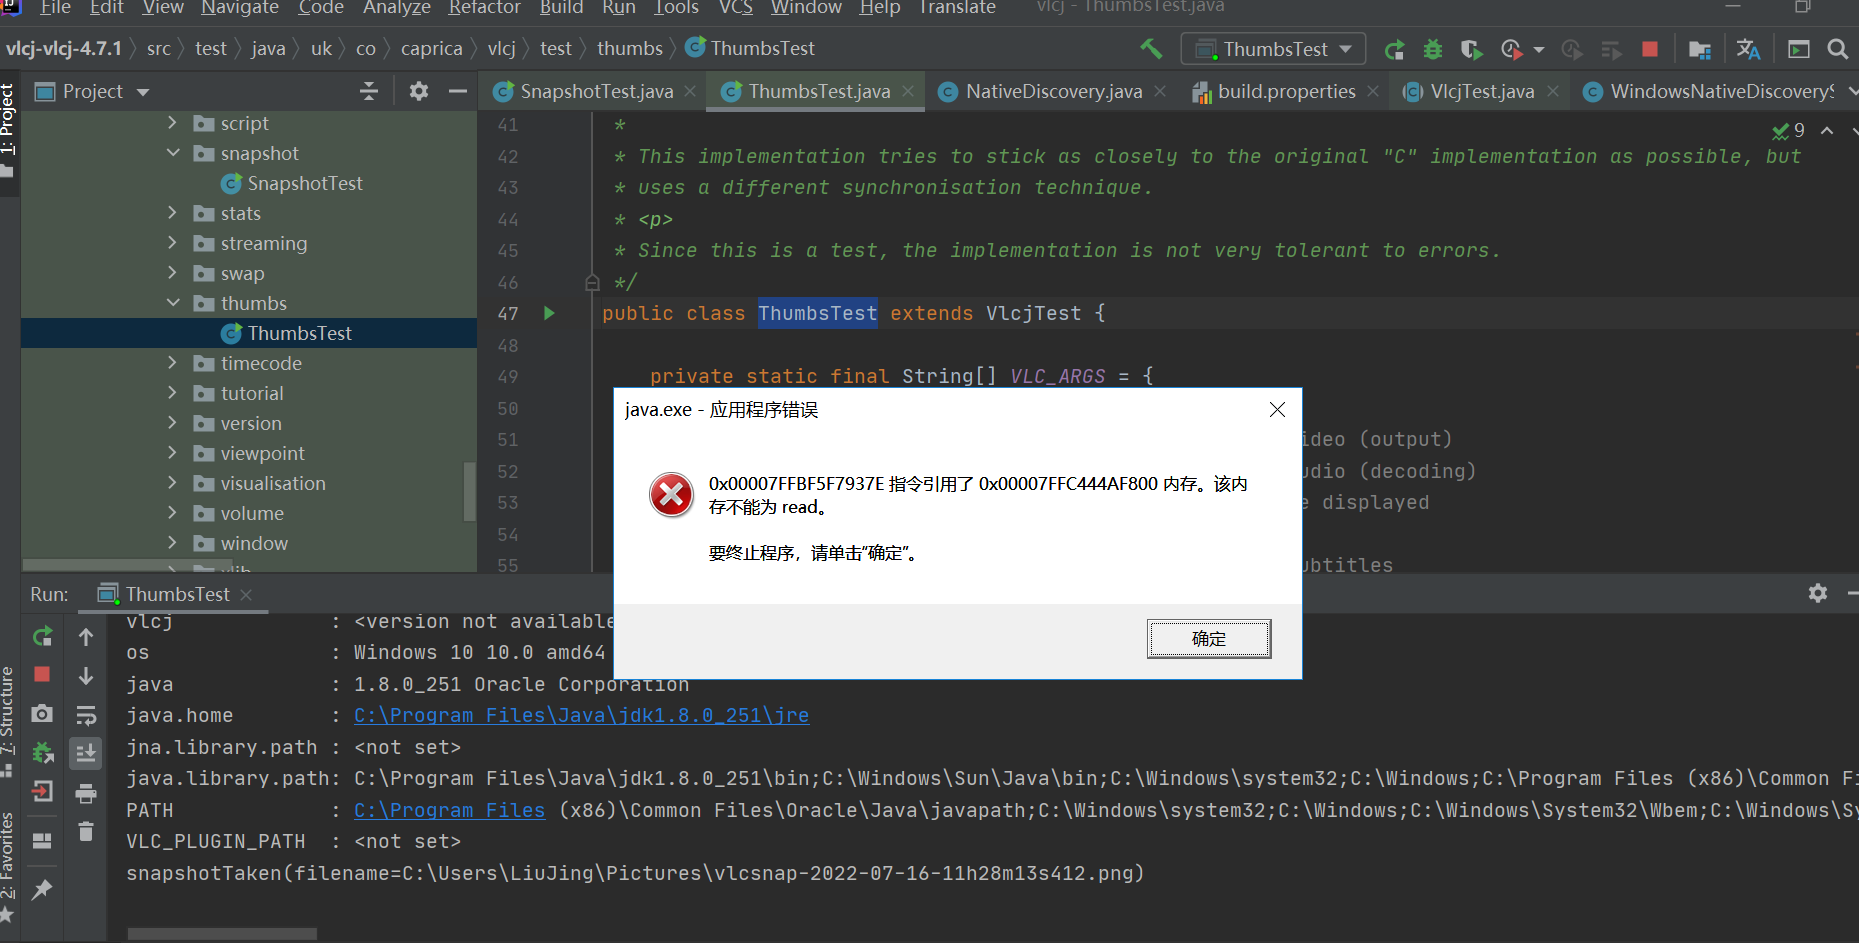Viewport: 1859px width, 943px height.
Task: Toggle soft-wrap in the console output
Action: click(x=86, y=714)
